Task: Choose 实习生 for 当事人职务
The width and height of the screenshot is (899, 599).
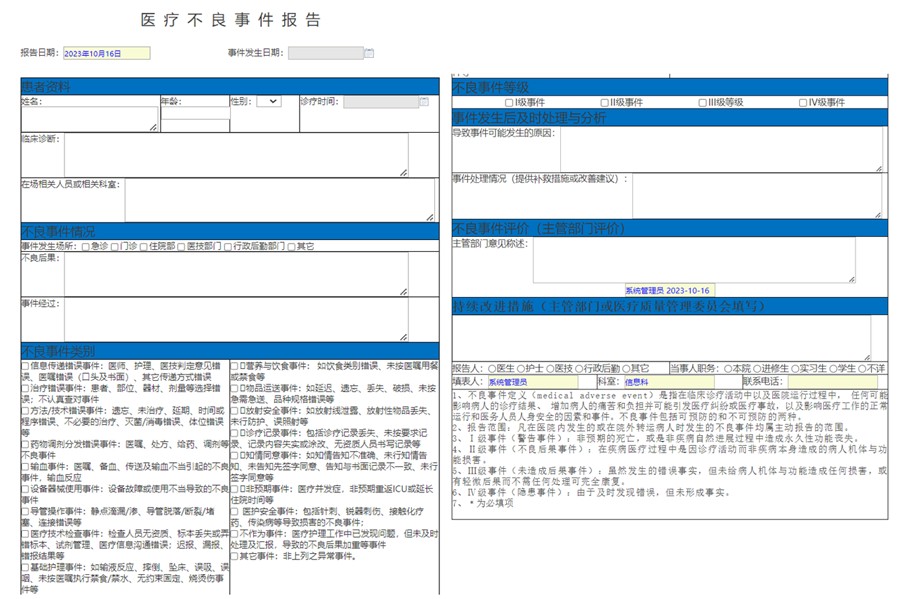Action: point(795,369)
